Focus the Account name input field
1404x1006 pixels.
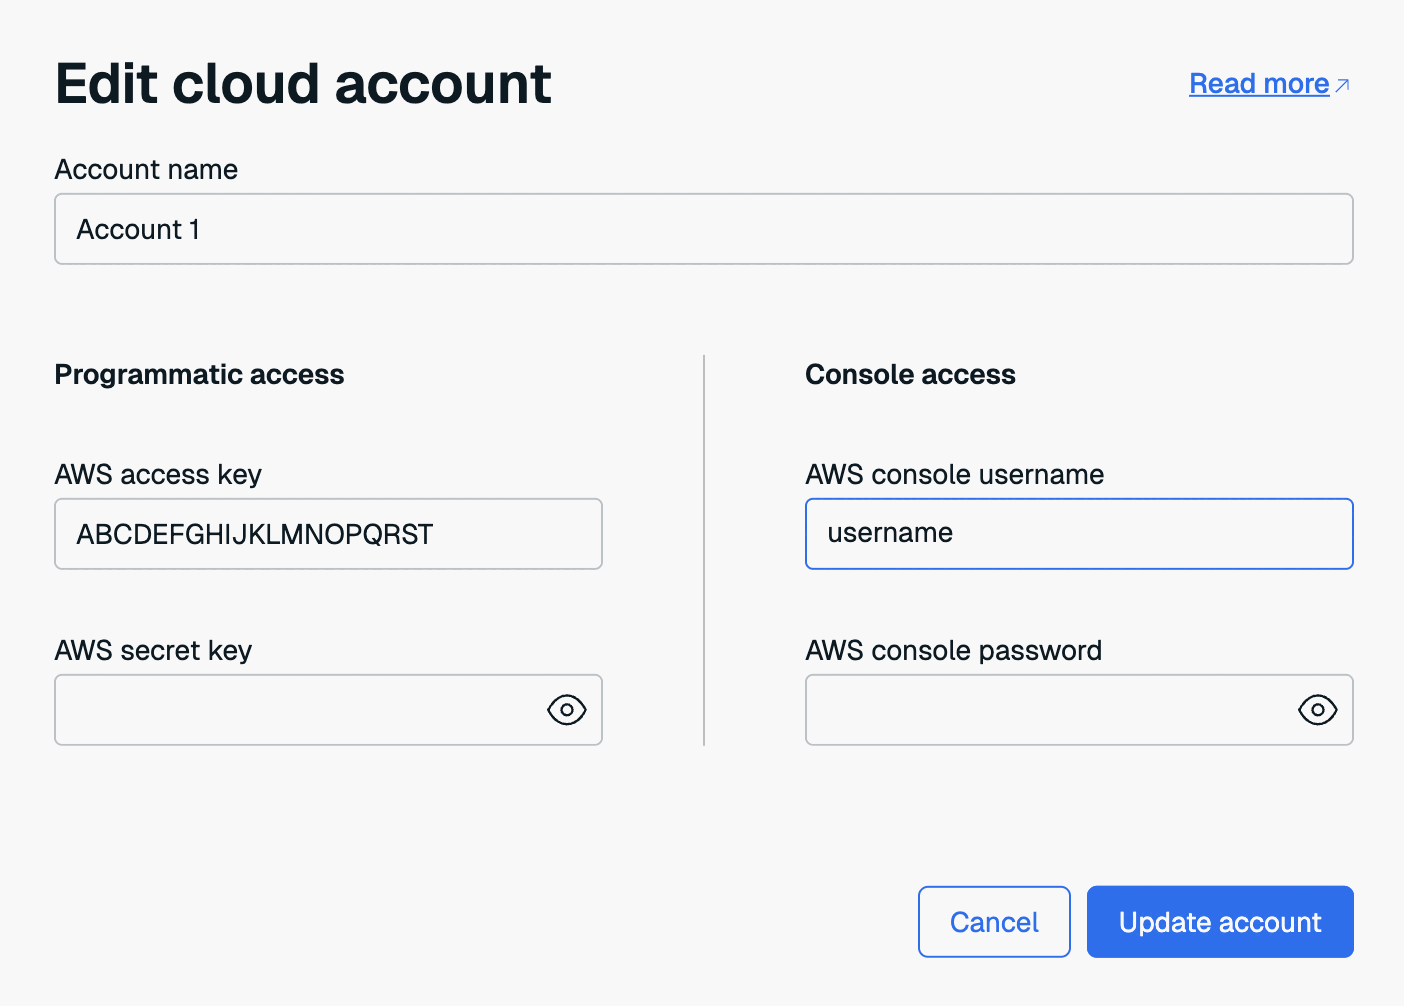click(703, 229)
